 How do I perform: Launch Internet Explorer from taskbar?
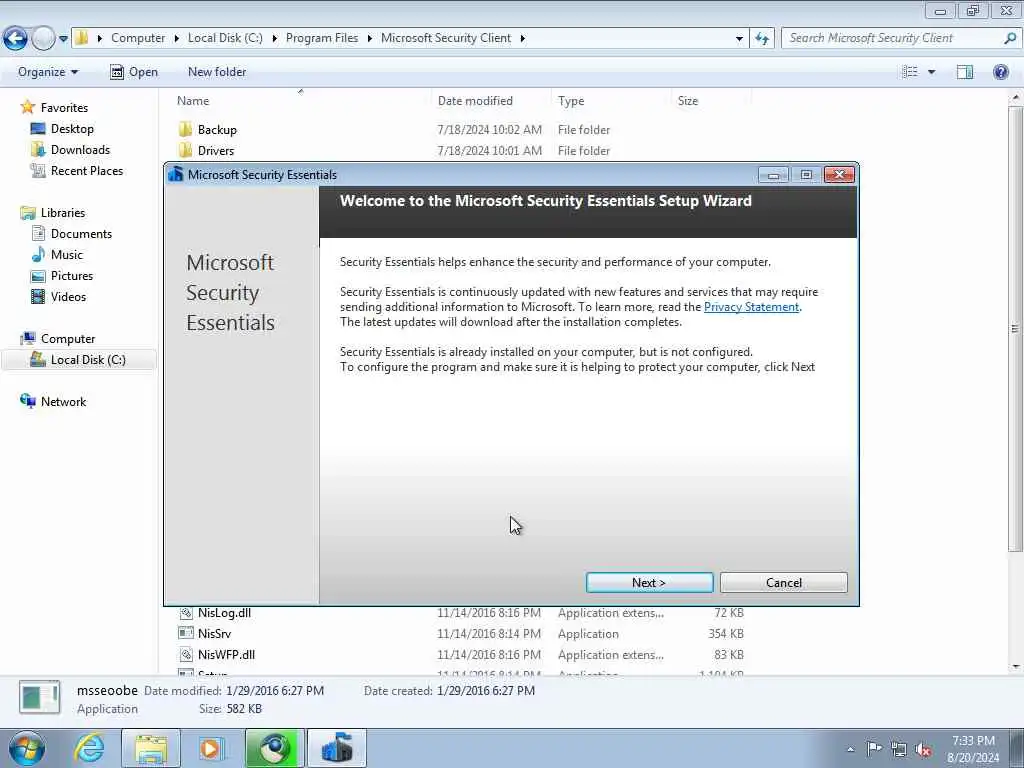[x=89, y=748]
